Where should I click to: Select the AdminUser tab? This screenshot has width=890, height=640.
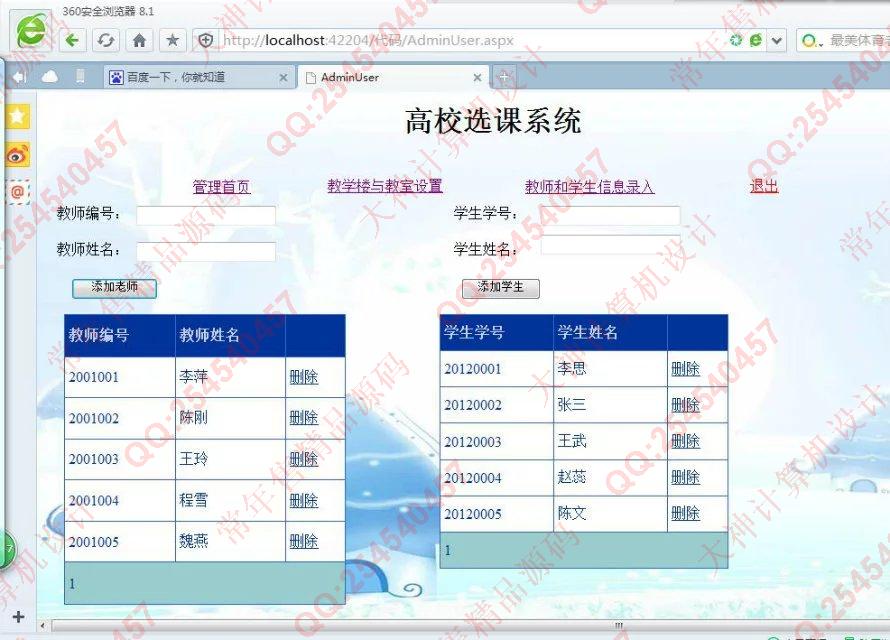[x=393, y=77]
